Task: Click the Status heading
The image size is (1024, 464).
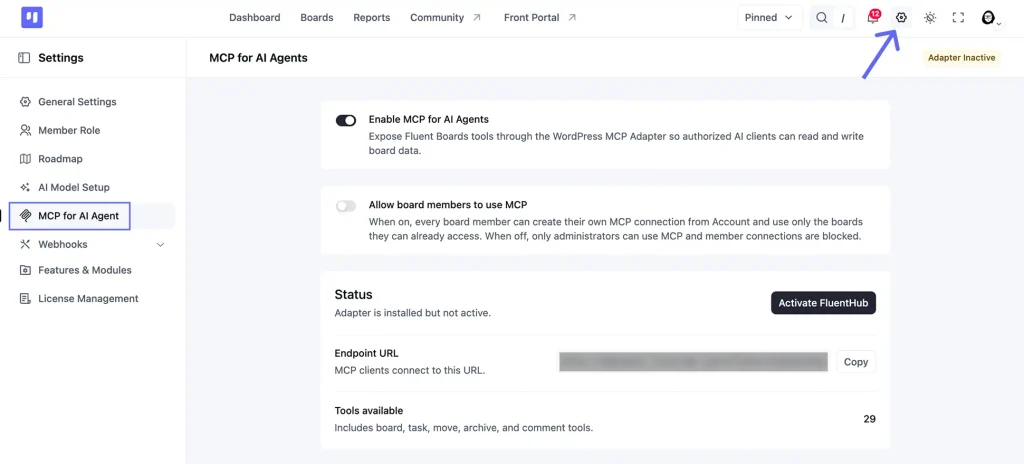Action: tap(353, 295)
